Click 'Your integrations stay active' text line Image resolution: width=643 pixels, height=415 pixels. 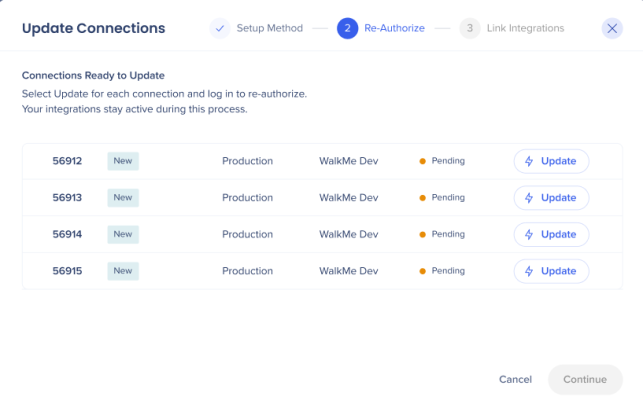pyautogui.click(x=135, y=109)
